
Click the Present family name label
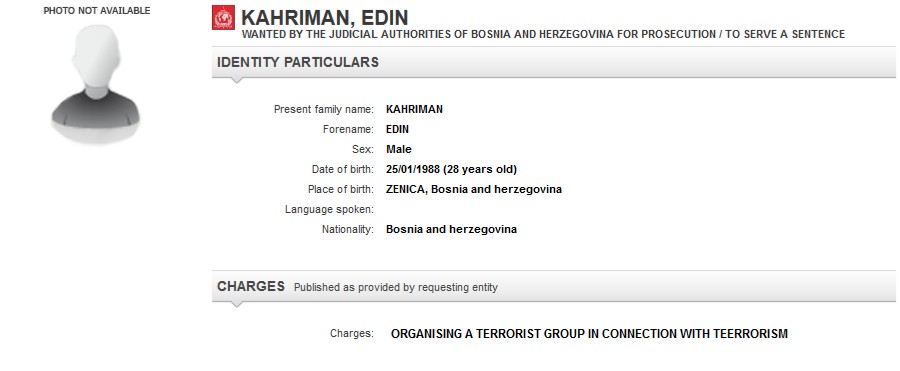[324, 109]
